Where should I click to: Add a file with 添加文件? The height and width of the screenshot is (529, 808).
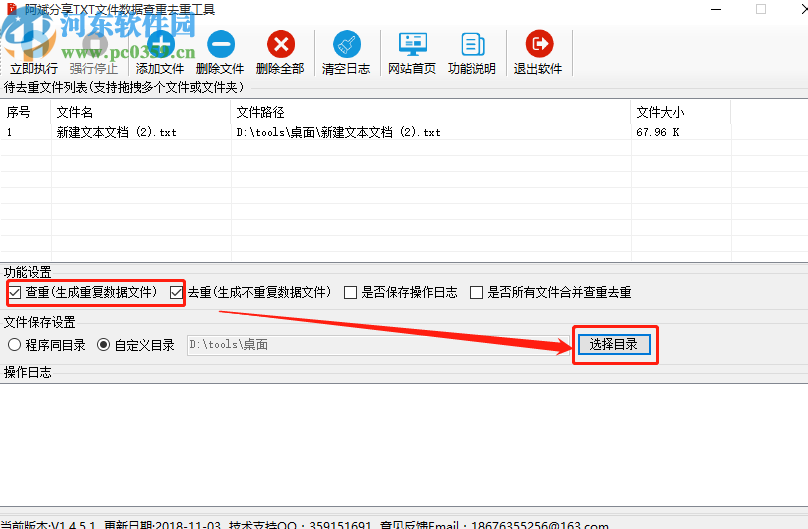tap(160, 54)
